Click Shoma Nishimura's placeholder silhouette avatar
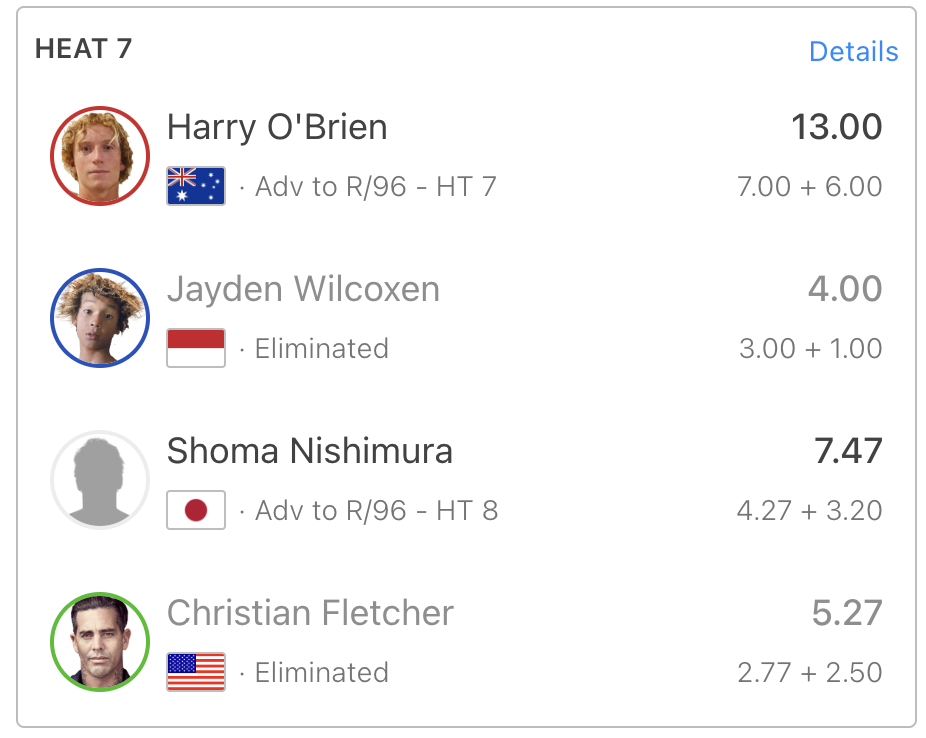Image resolution: width=926 pixels, height=738 pixels. [99, 480]
